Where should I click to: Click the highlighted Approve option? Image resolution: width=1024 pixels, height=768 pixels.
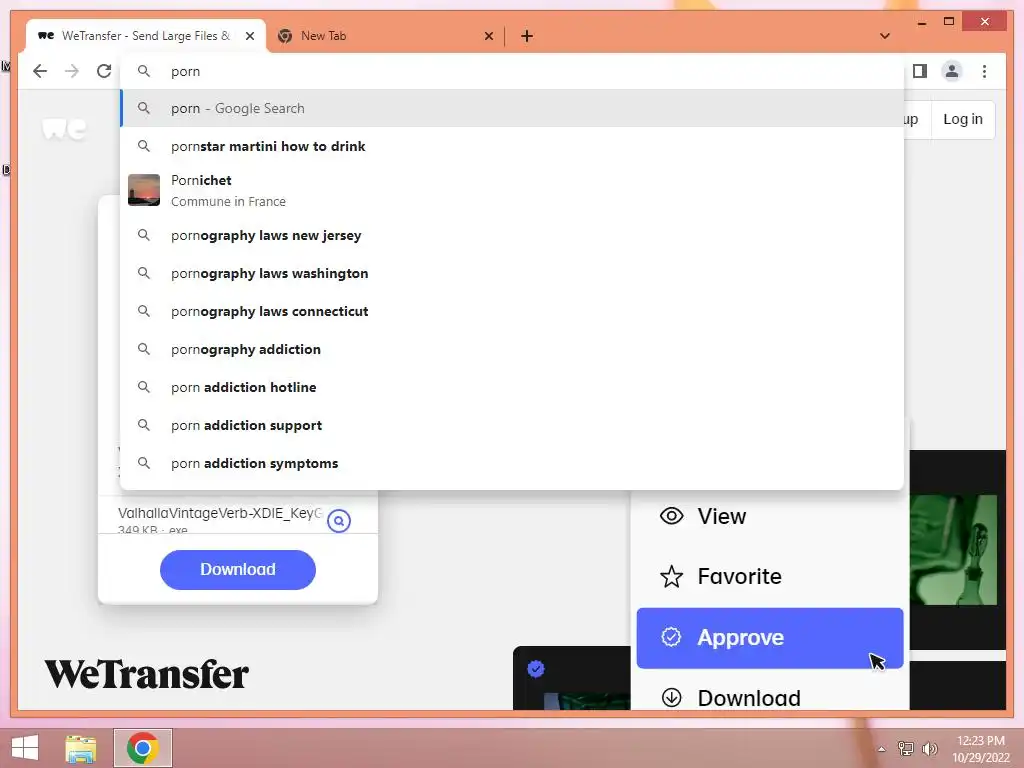coord(770,638)
